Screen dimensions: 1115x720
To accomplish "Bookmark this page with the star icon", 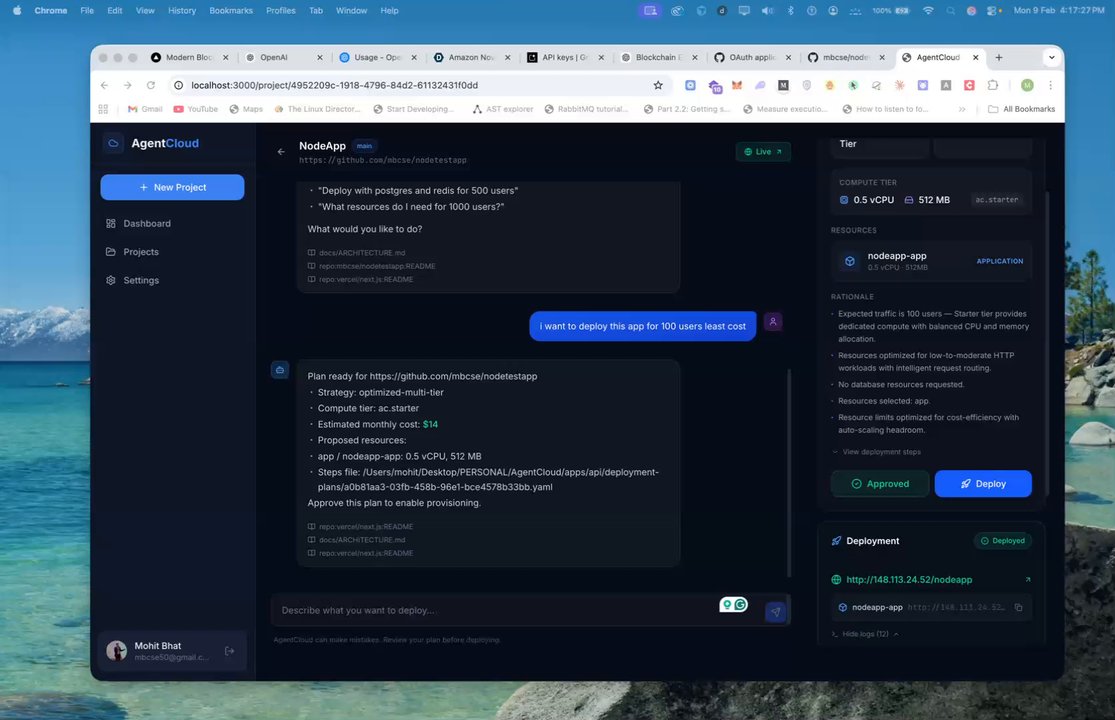I will [x=658, y=85].
